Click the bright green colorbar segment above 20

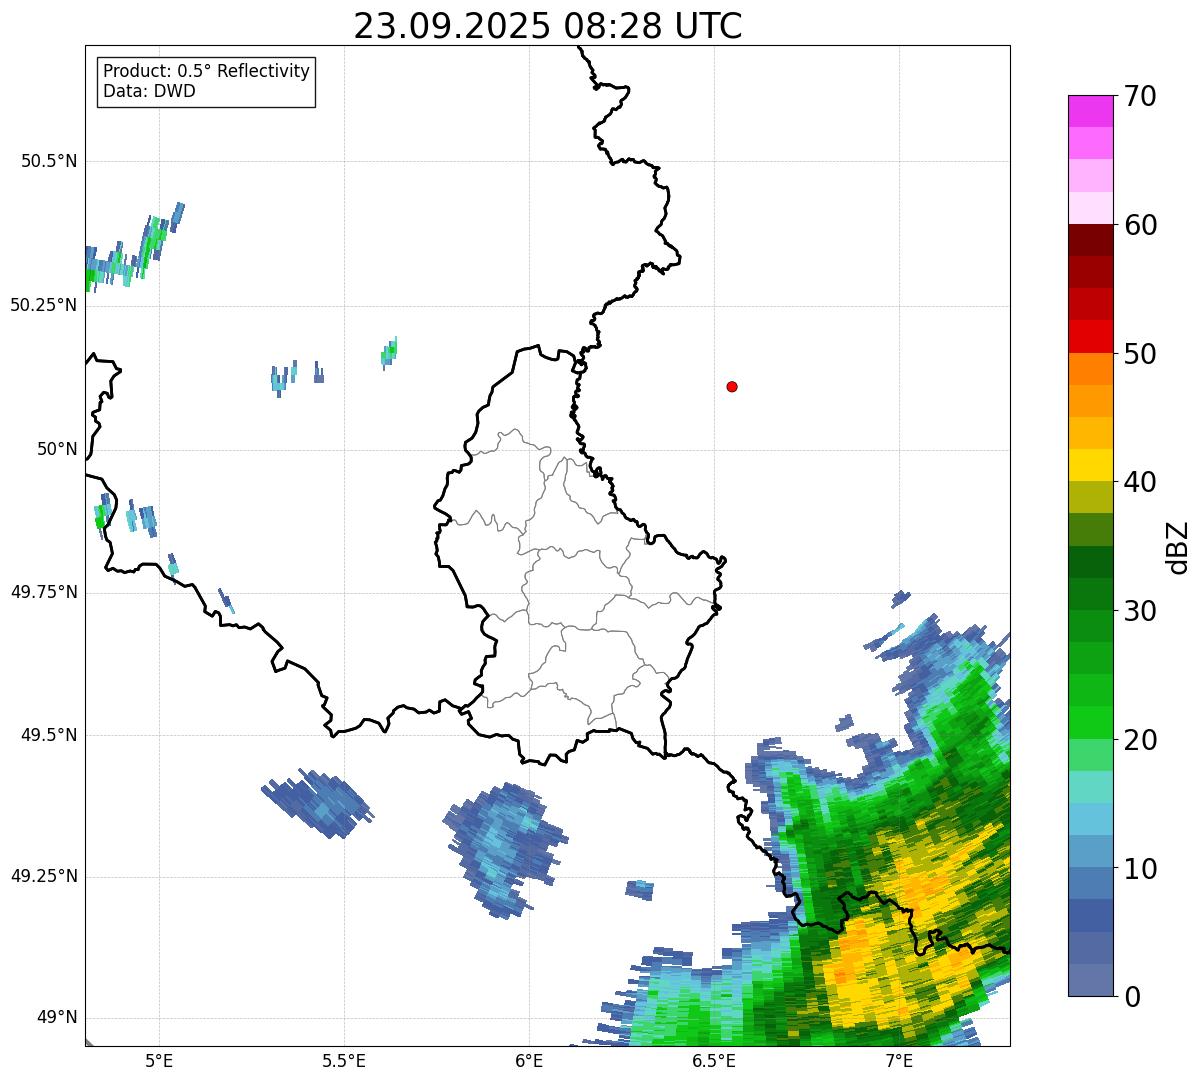(1090, 723)
